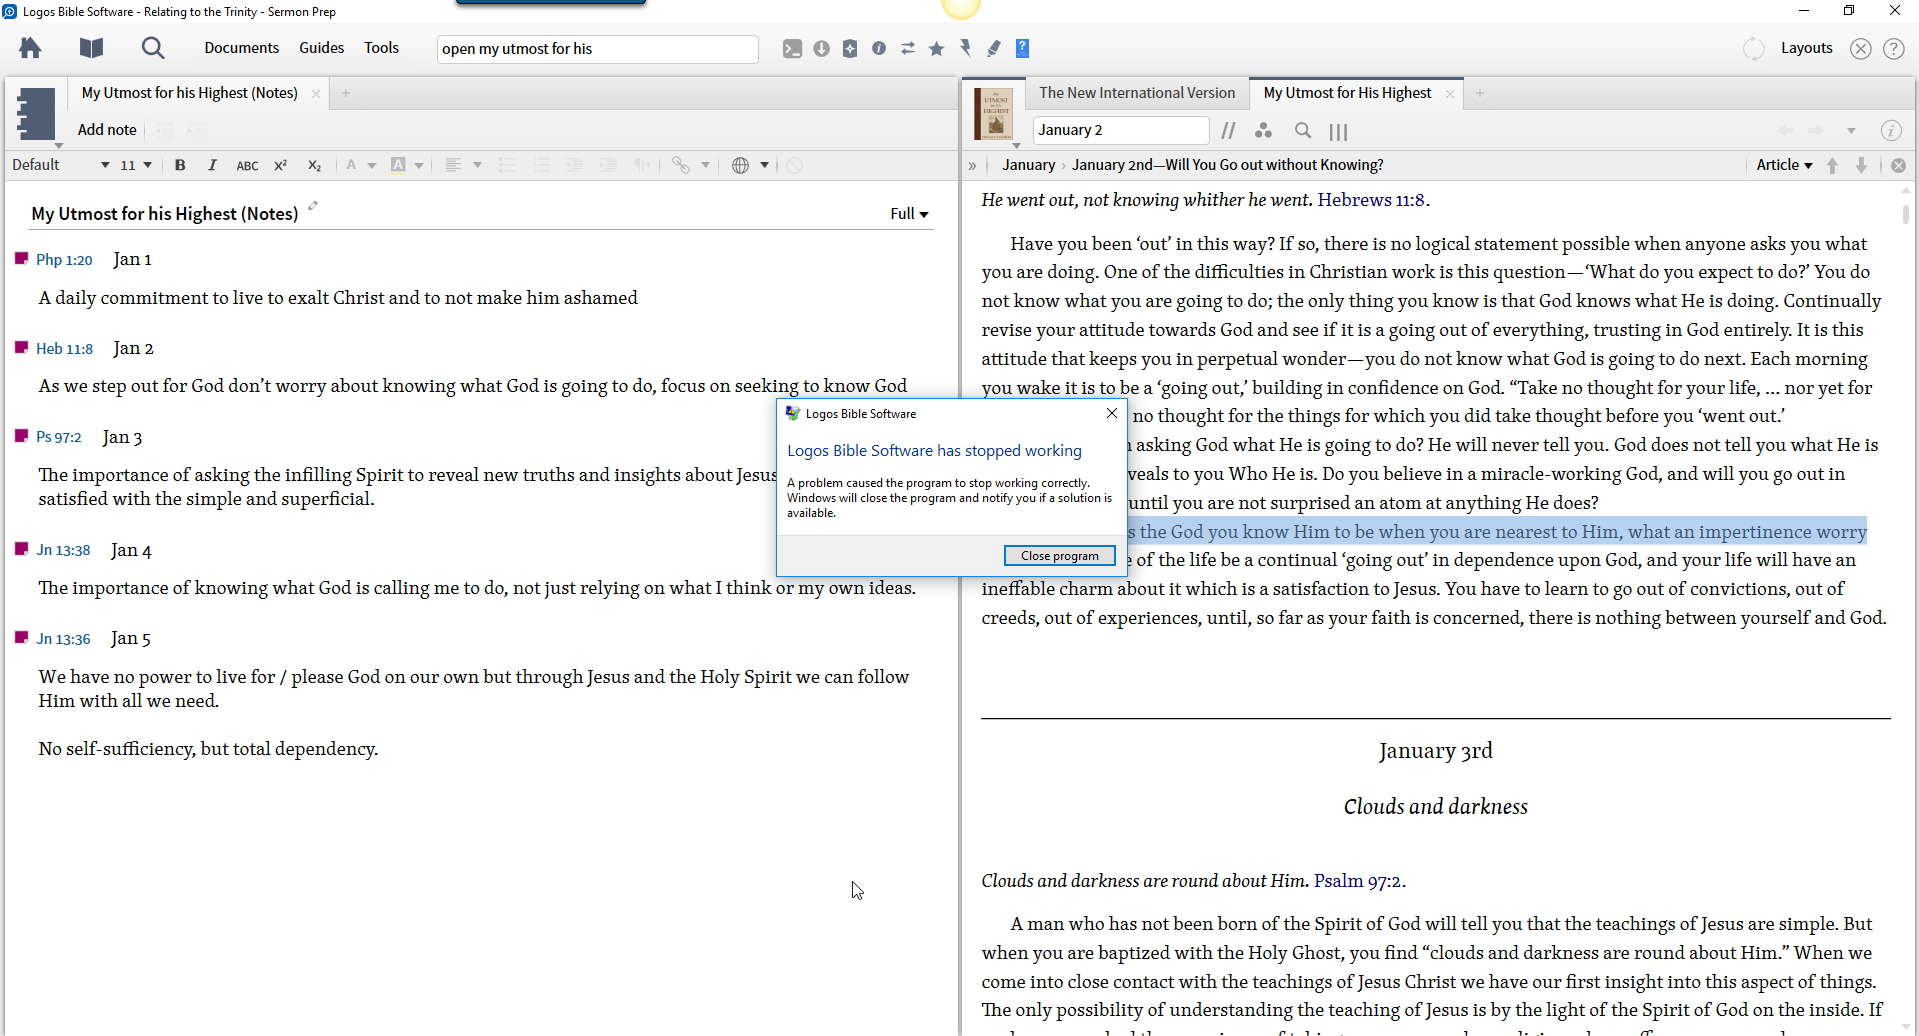Click the highlighter pen shortcut icon
This screenshot has width=1919, height=1036.
coord(994,48)
